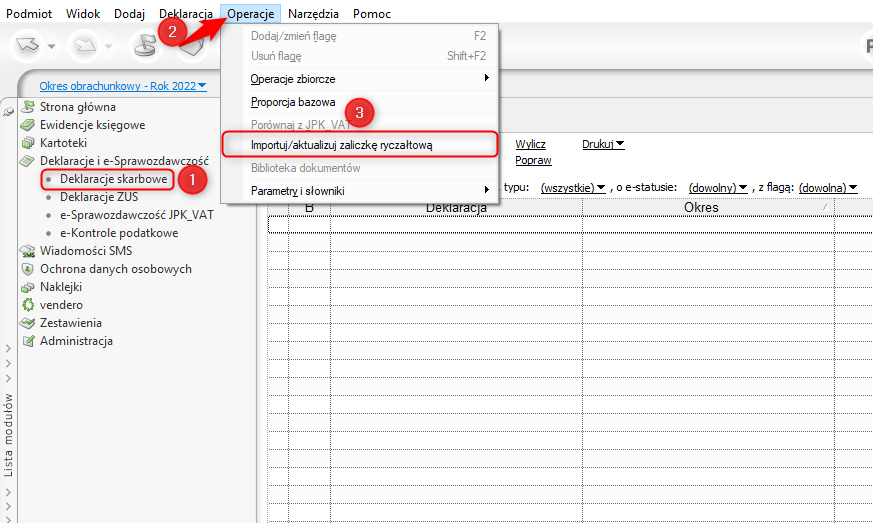Click the back navigation arrow icon
The width and height of the screenshot is (873, 523).
click(28, 46)
